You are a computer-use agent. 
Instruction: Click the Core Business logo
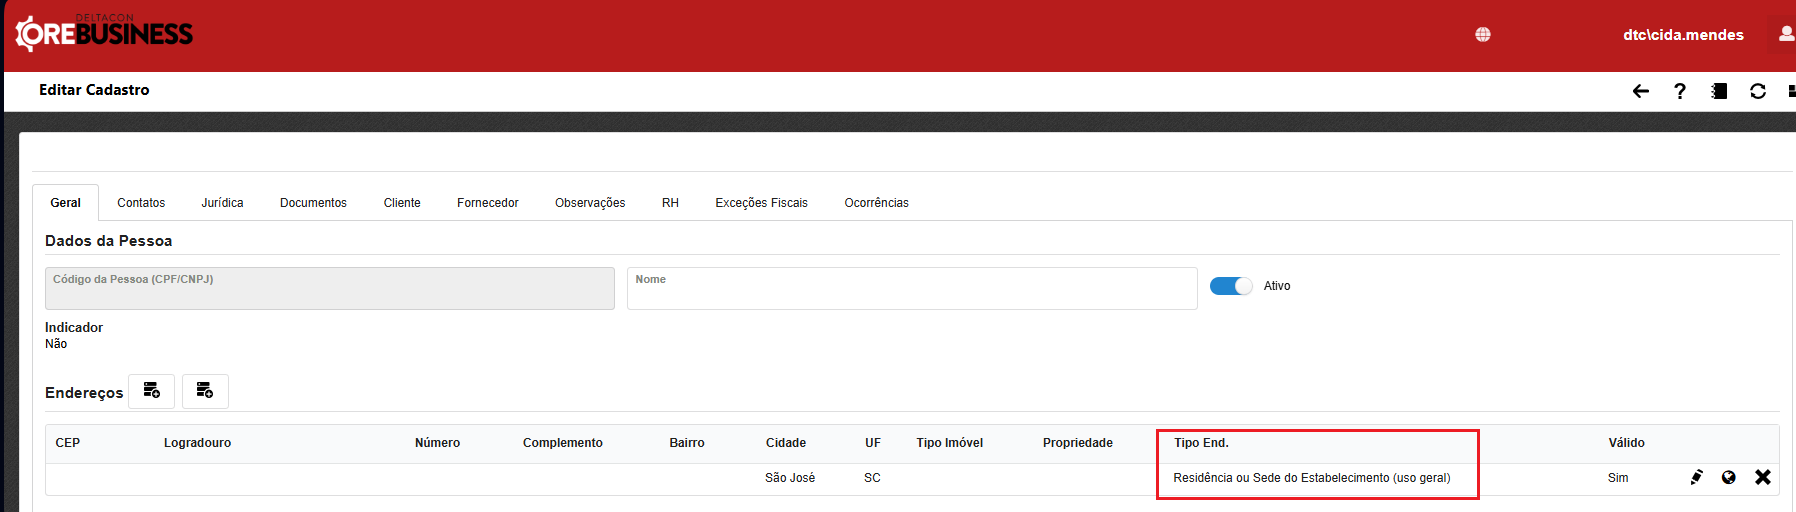(x=105, y=34)
